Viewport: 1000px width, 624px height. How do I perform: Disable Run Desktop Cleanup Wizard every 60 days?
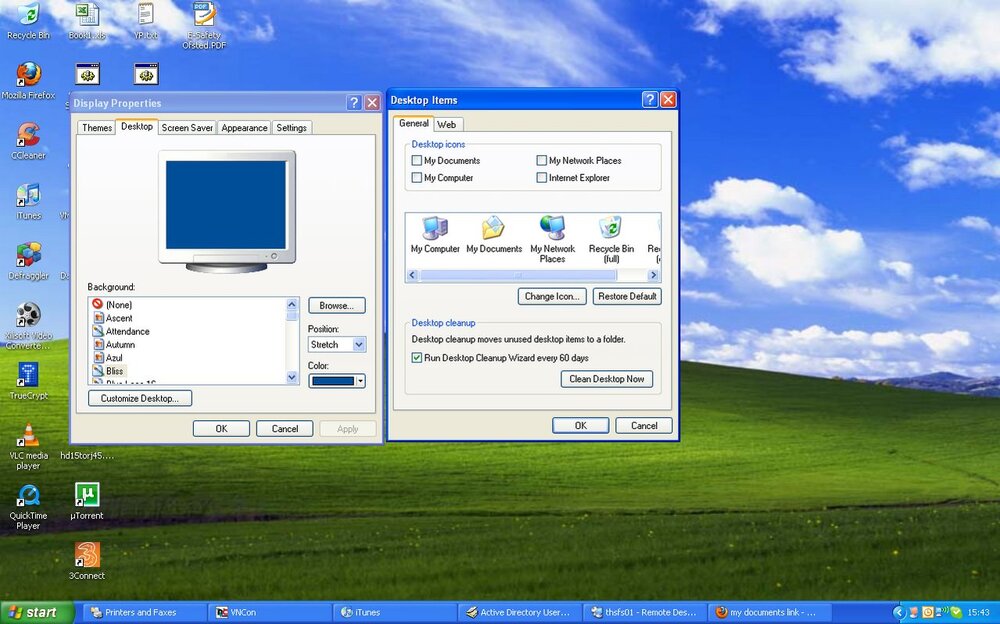[x=416, y=358]
